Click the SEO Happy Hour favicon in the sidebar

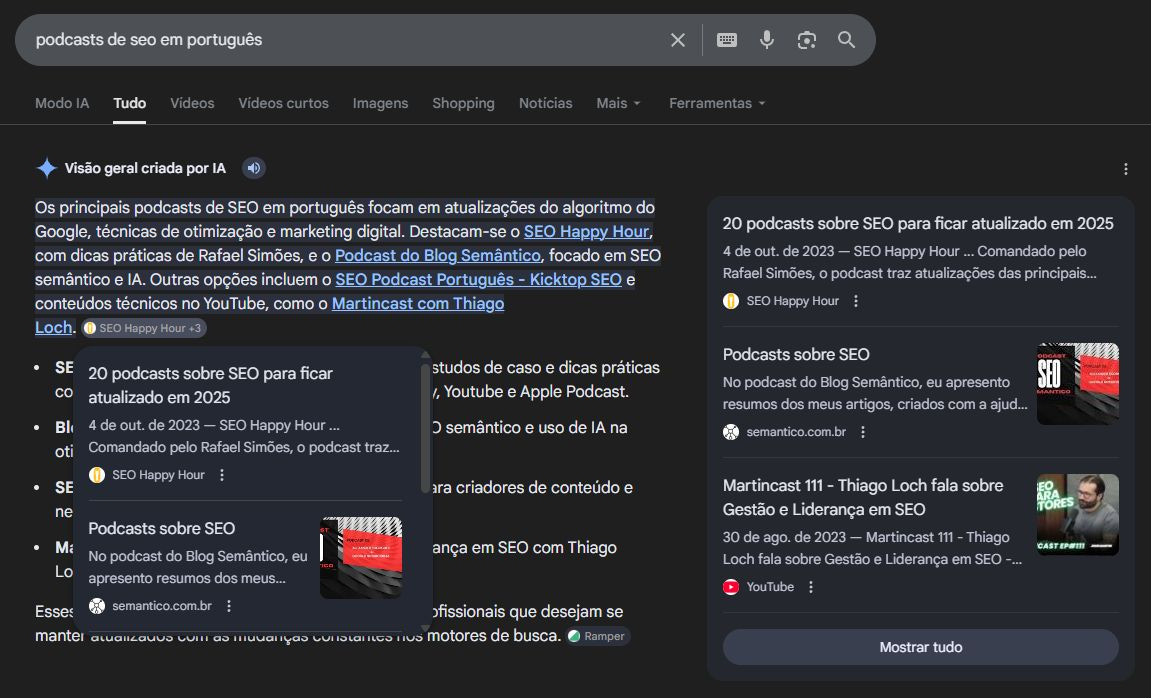pyautogui.click(x=731, y=301)
